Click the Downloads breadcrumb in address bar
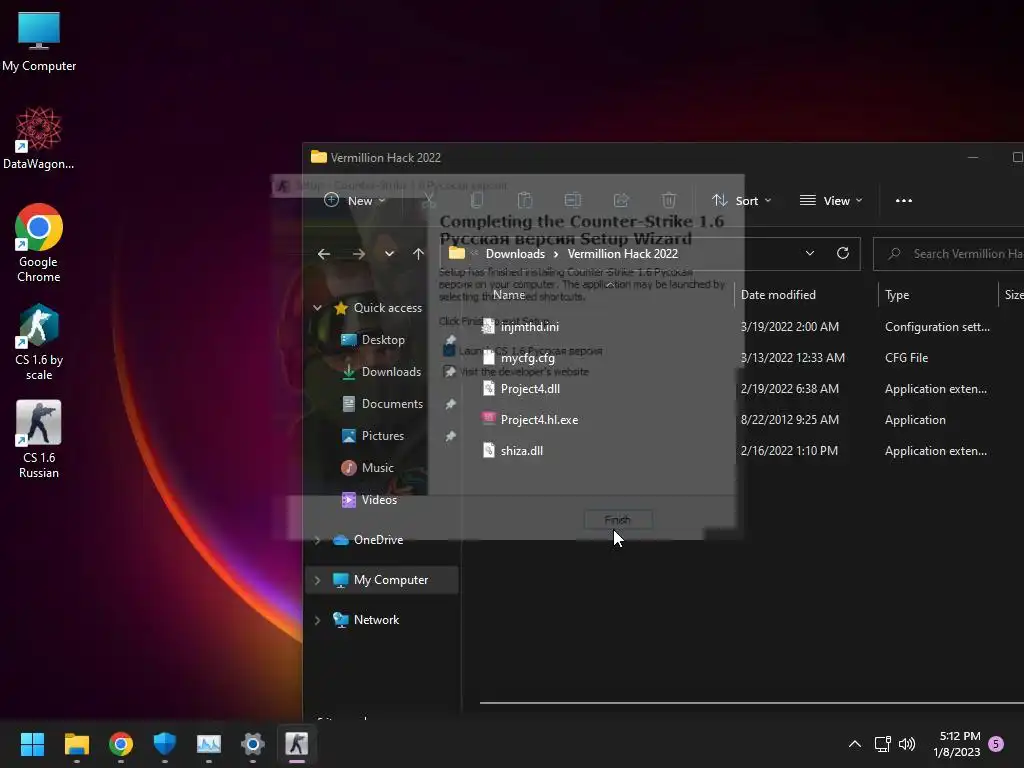 click(x=515, y=254)
